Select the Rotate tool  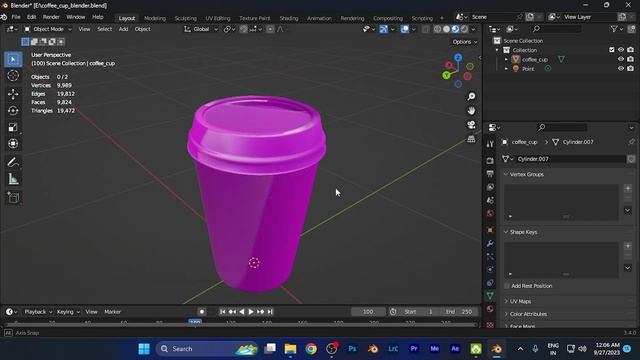pyautogui.click(x=13, y=111)
